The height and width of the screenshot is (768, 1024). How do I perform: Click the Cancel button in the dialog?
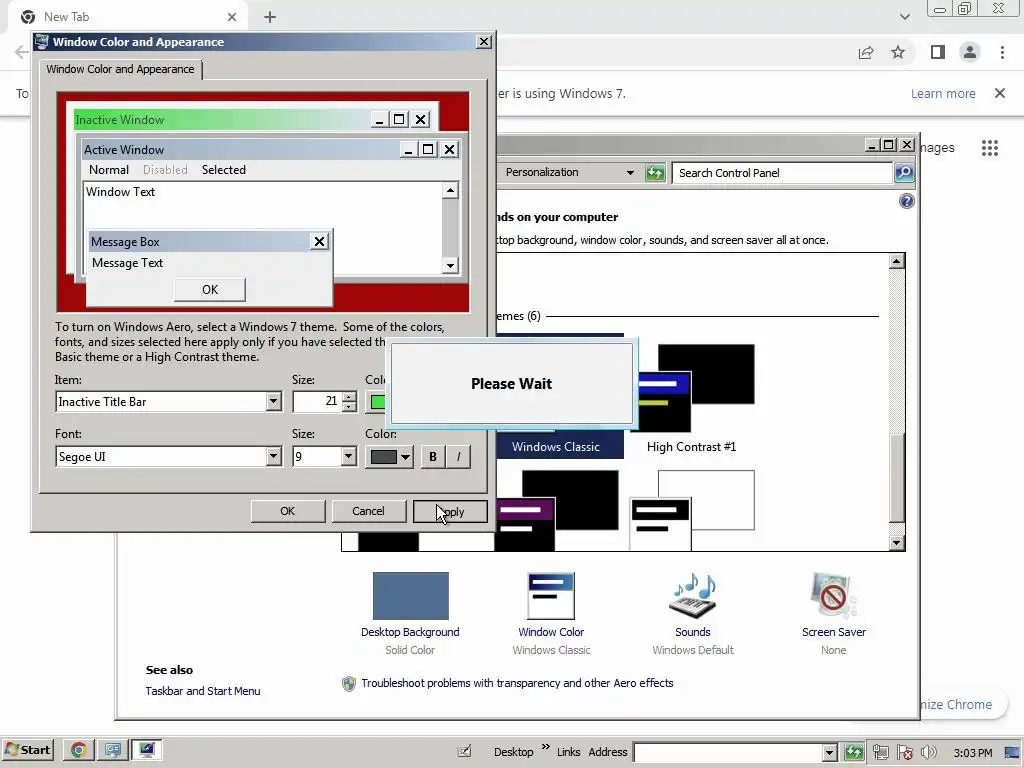368,511
